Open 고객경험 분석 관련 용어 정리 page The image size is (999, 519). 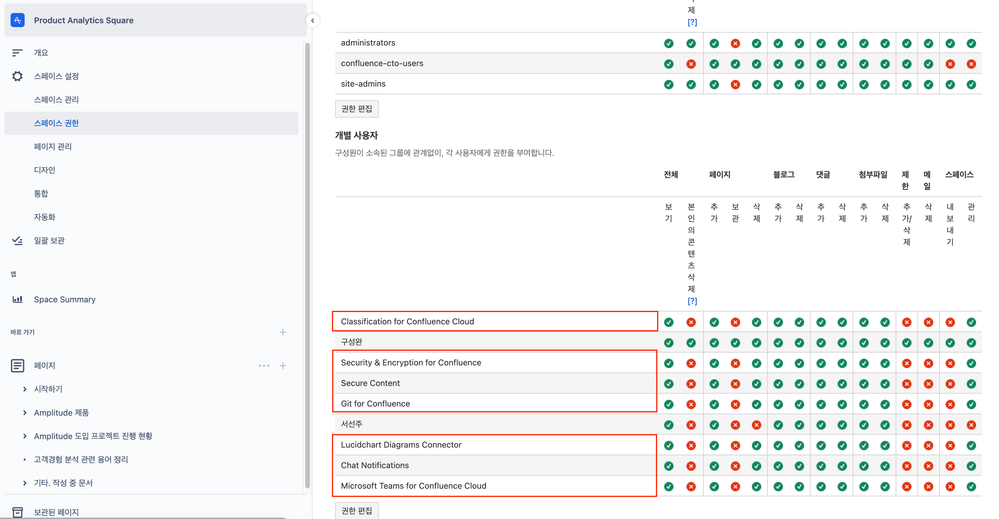(81, 459)
